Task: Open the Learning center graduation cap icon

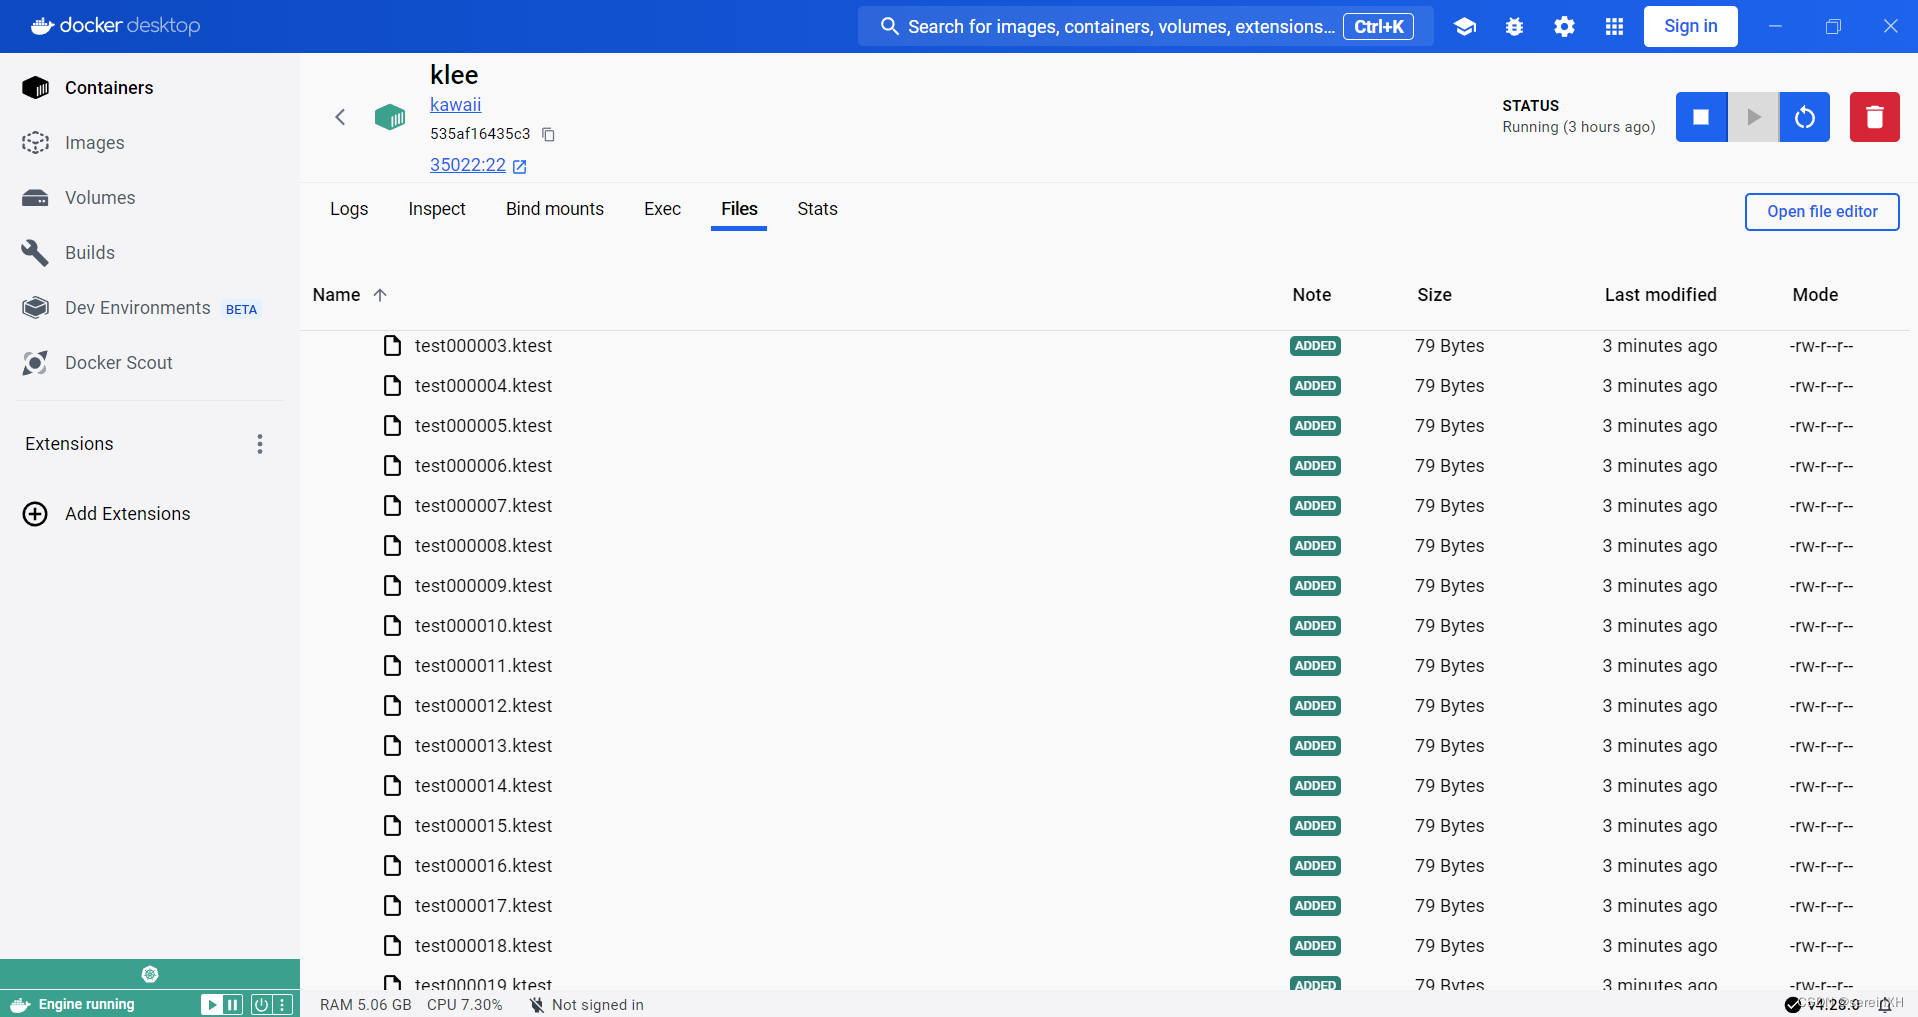Action: (1465, 27)
